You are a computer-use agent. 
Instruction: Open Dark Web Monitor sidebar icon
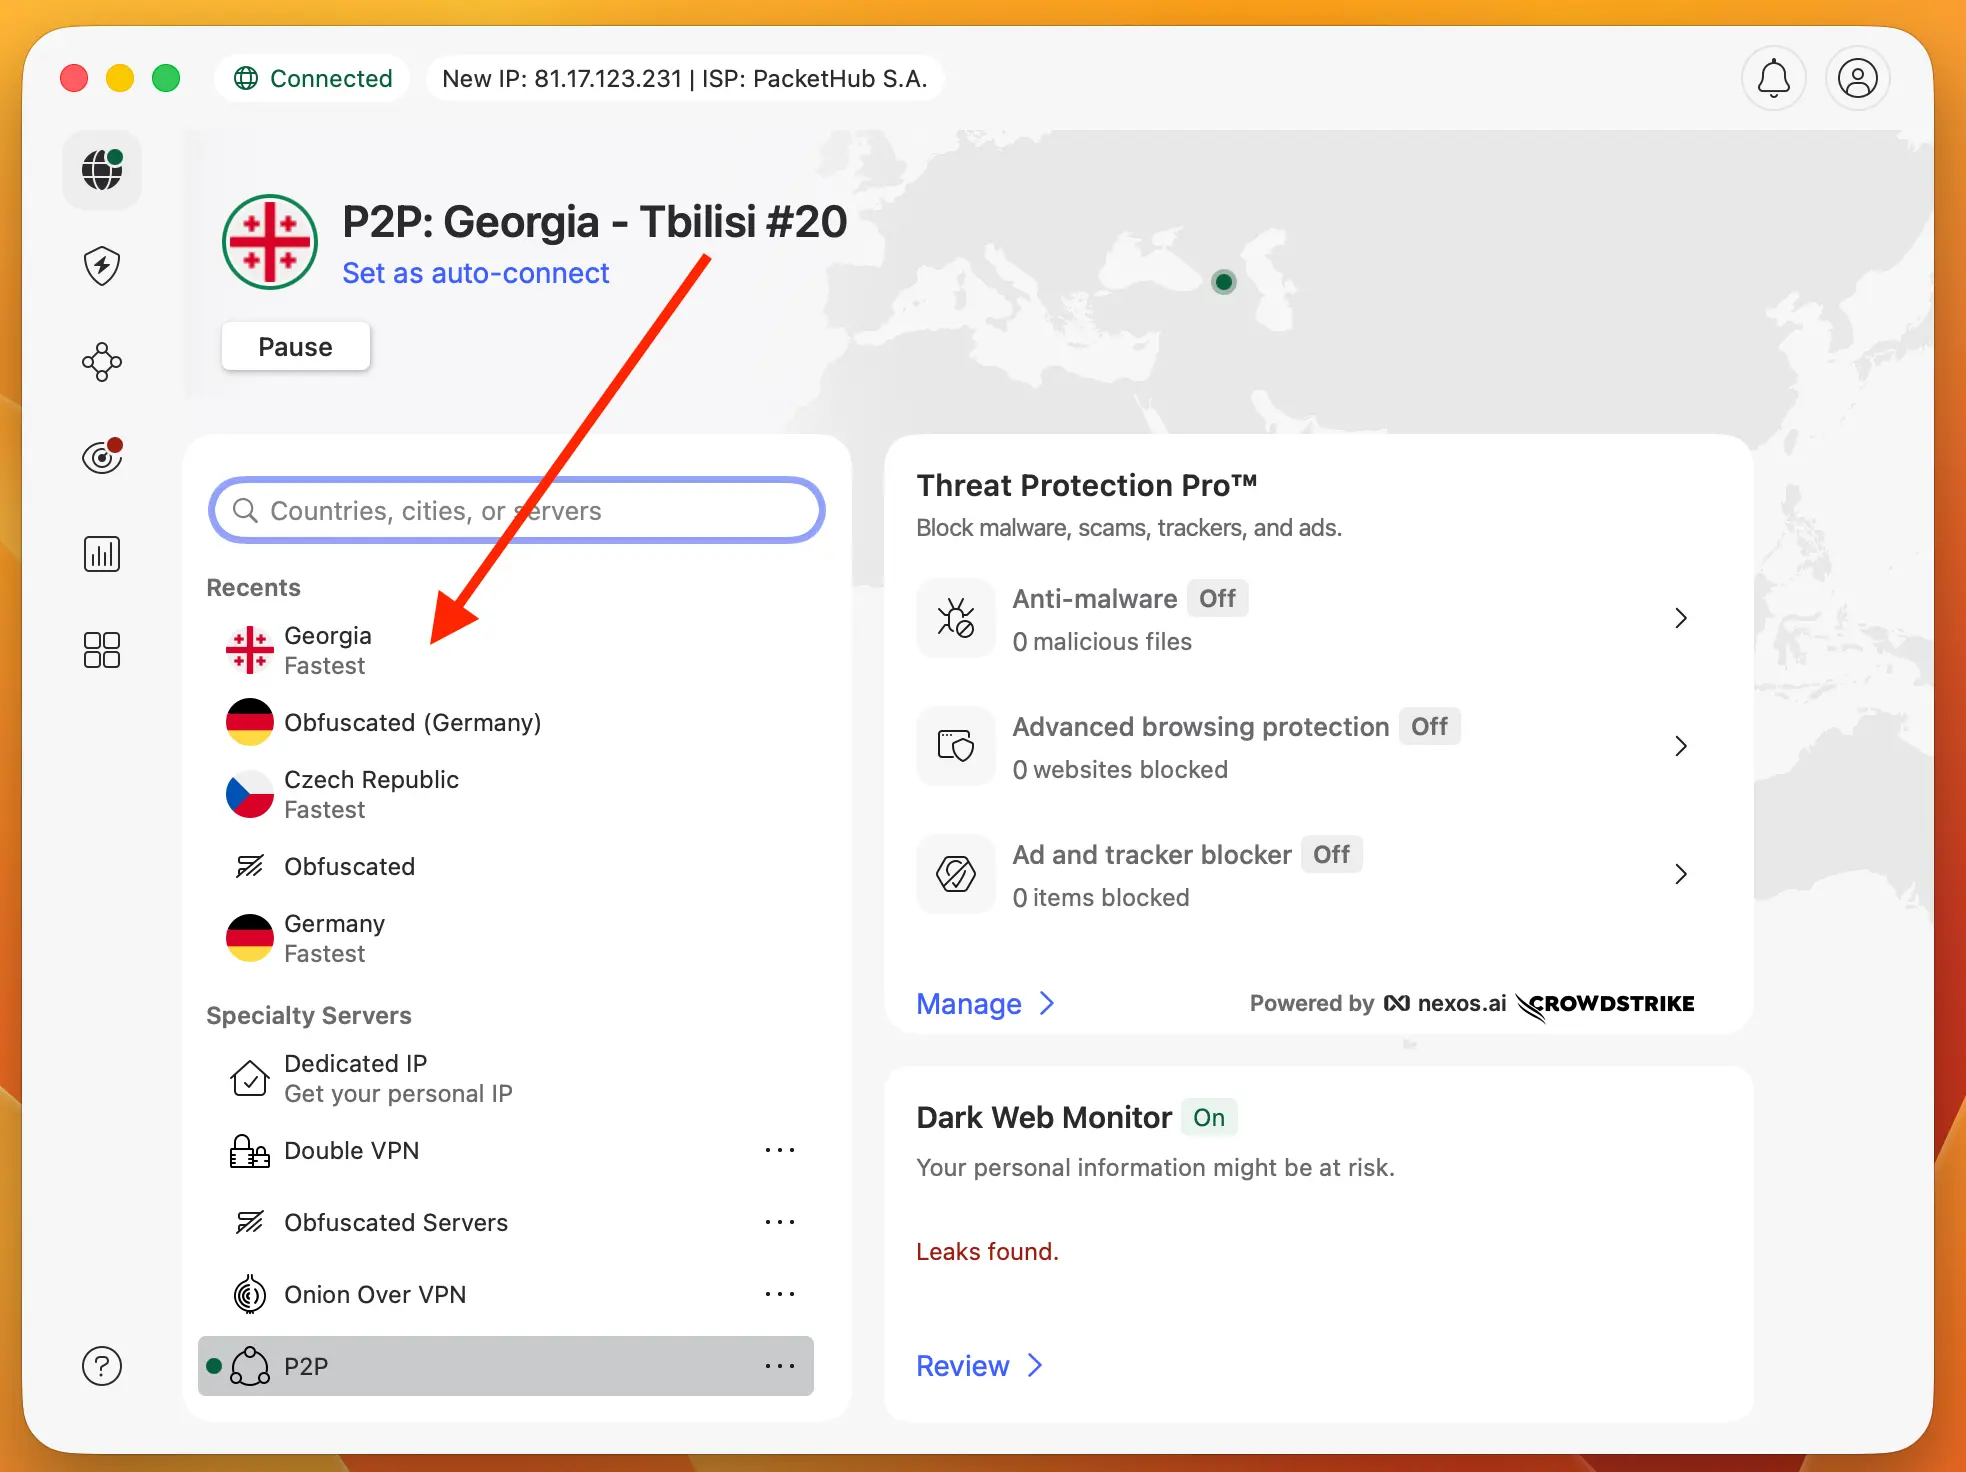pyautogui.click(x=101, y=457)
